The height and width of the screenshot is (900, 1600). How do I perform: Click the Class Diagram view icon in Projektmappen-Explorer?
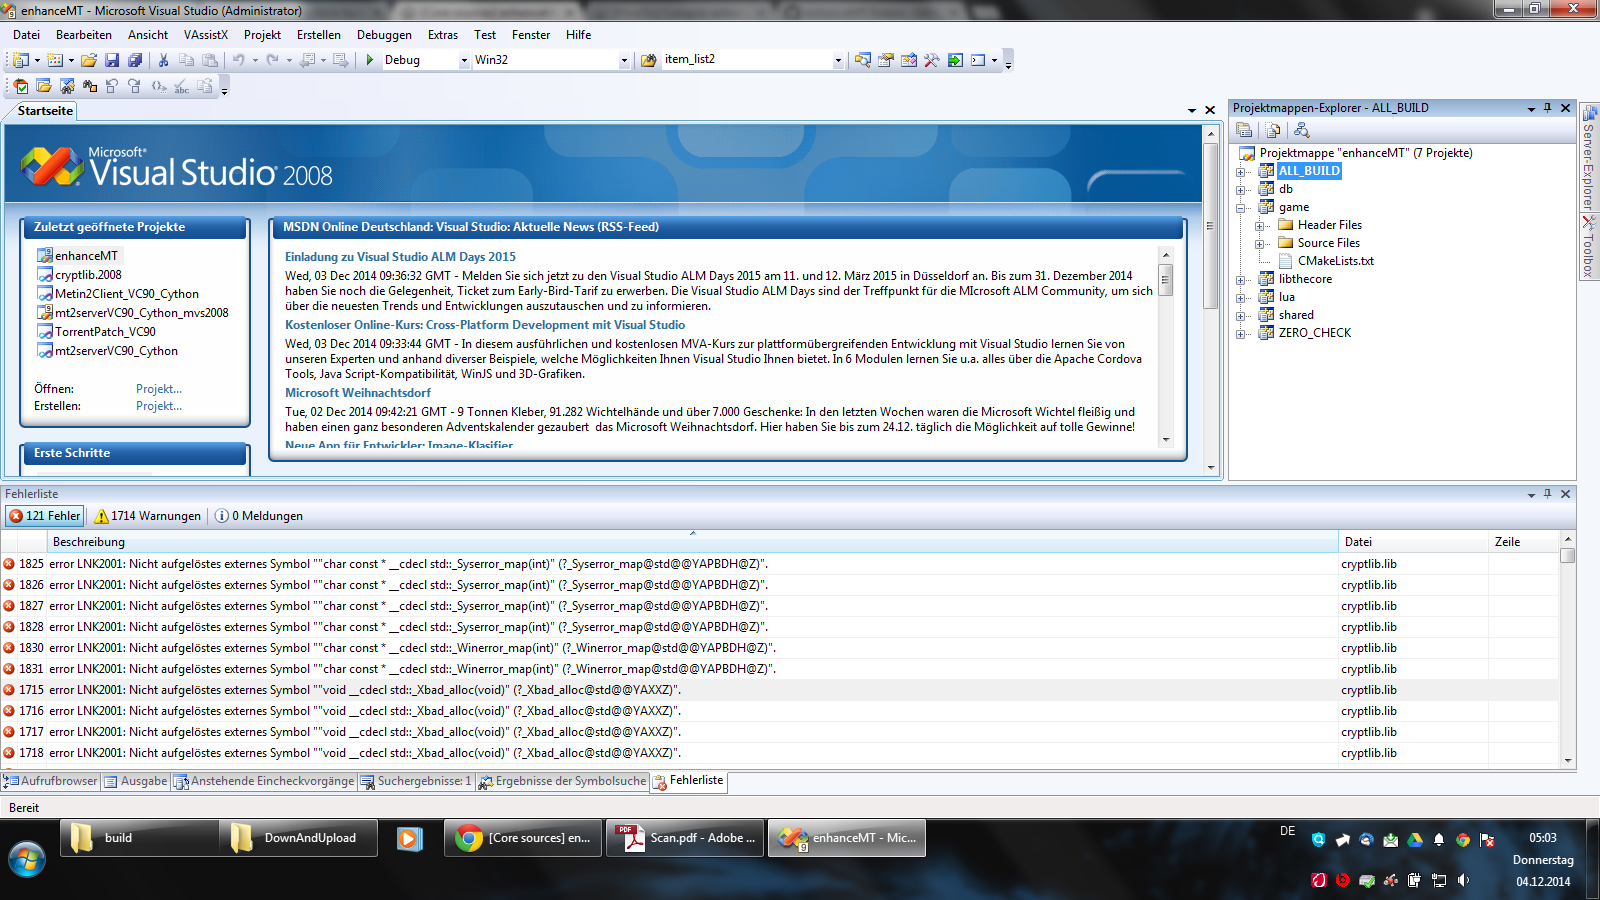point(1301,130)
